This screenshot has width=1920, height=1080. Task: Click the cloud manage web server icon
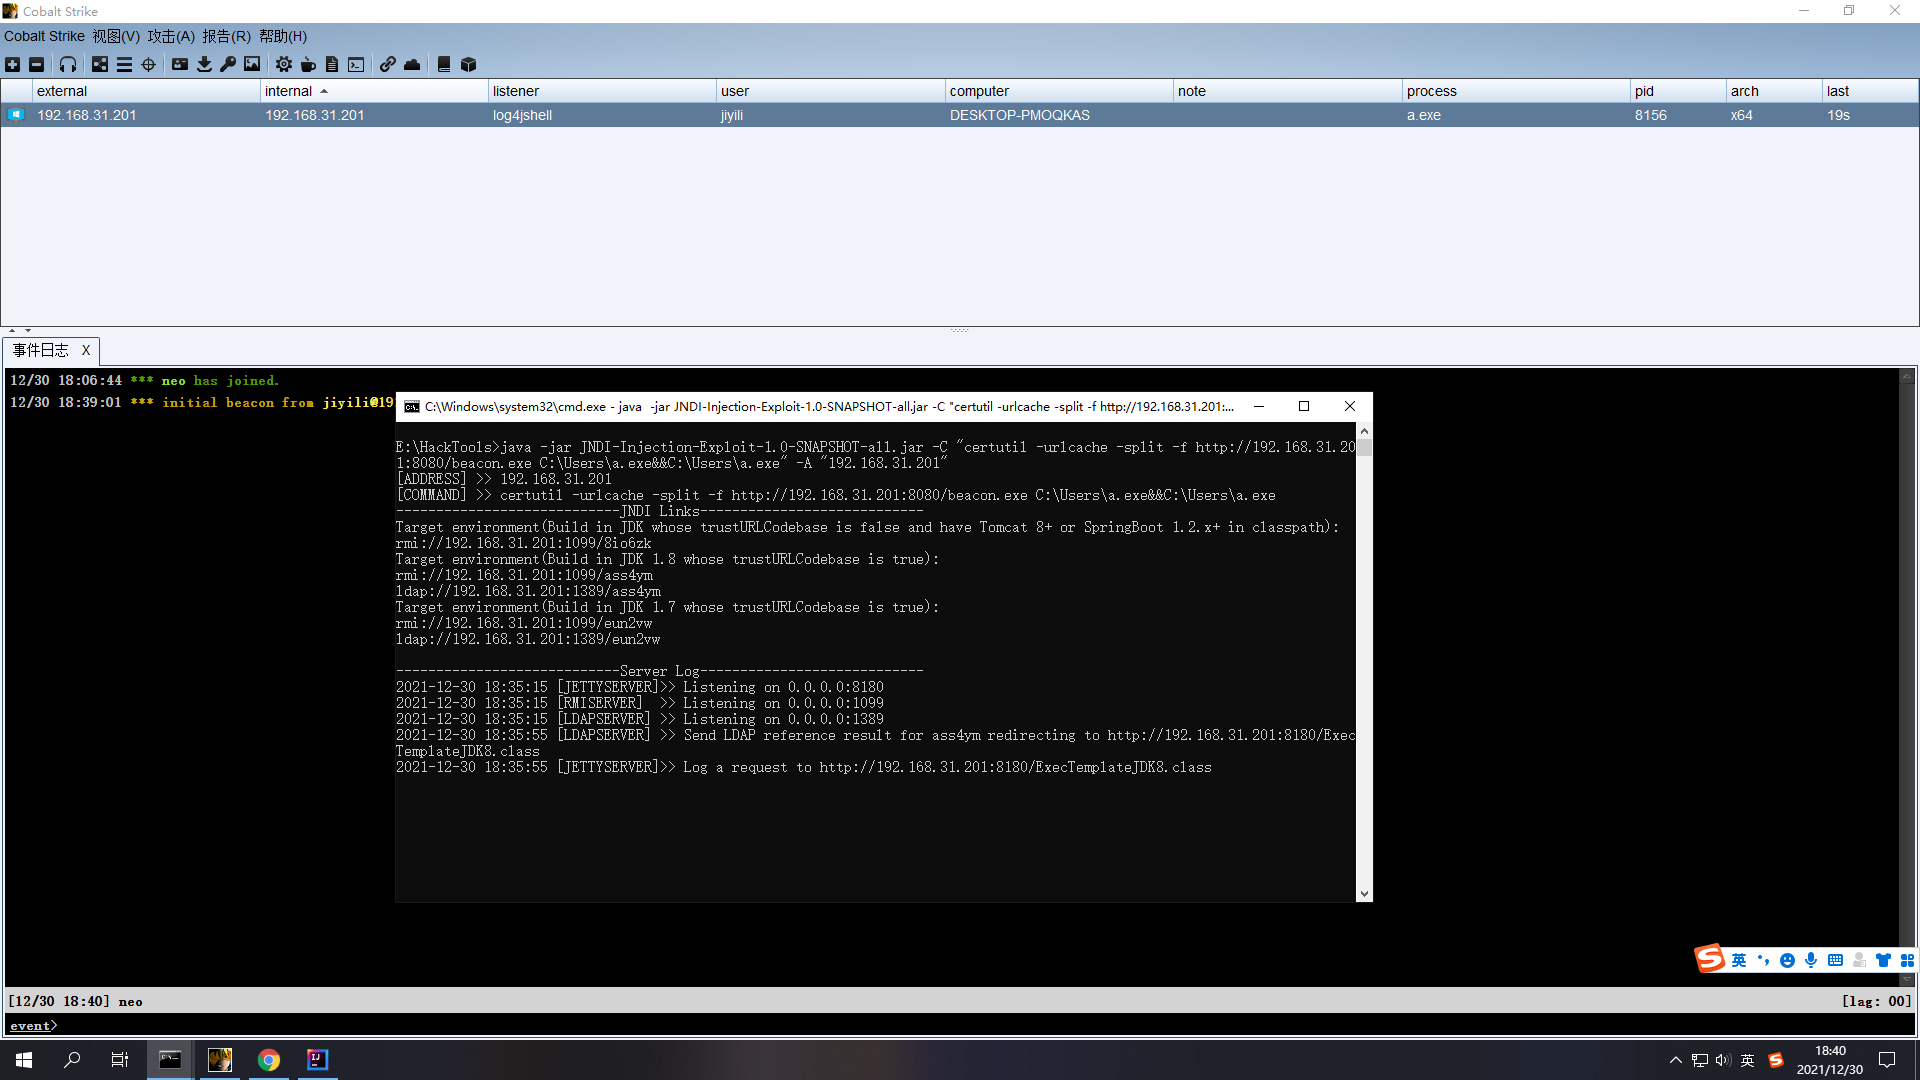pos(412,64)
